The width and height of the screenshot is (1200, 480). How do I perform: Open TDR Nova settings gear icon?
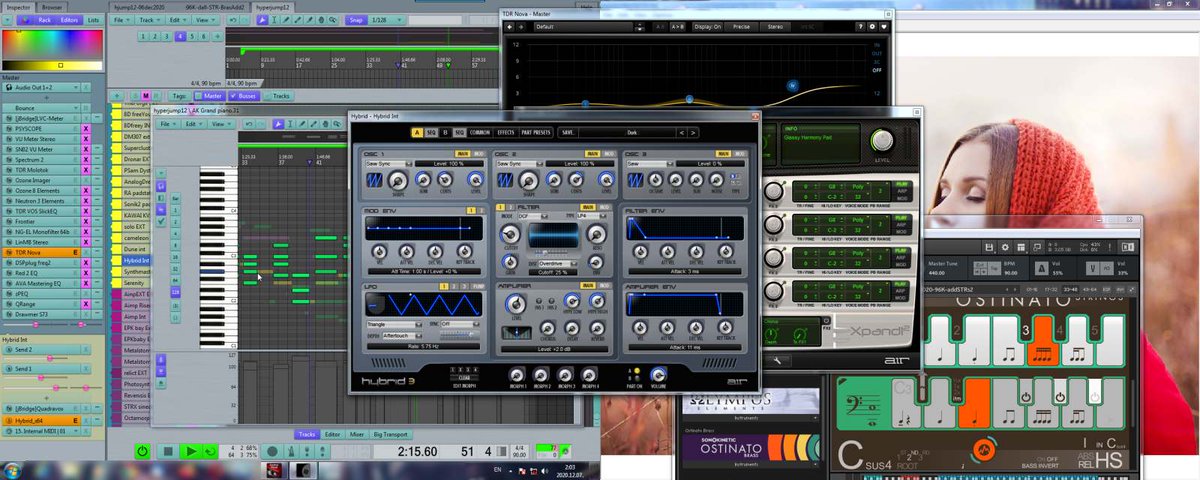pyautogui.click(x=871, y=27)
